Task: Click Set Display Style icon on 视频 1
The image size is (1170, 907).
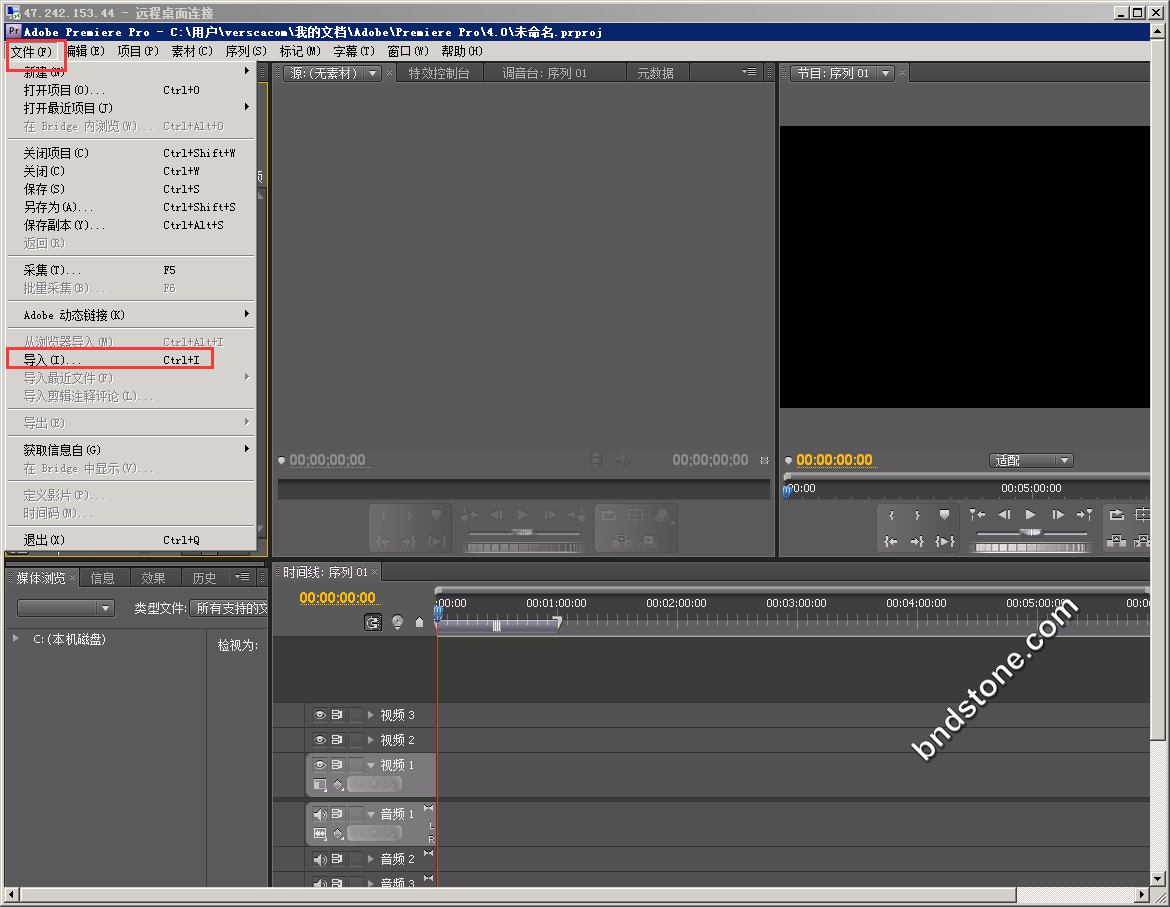Action: (x=320, y=785)
